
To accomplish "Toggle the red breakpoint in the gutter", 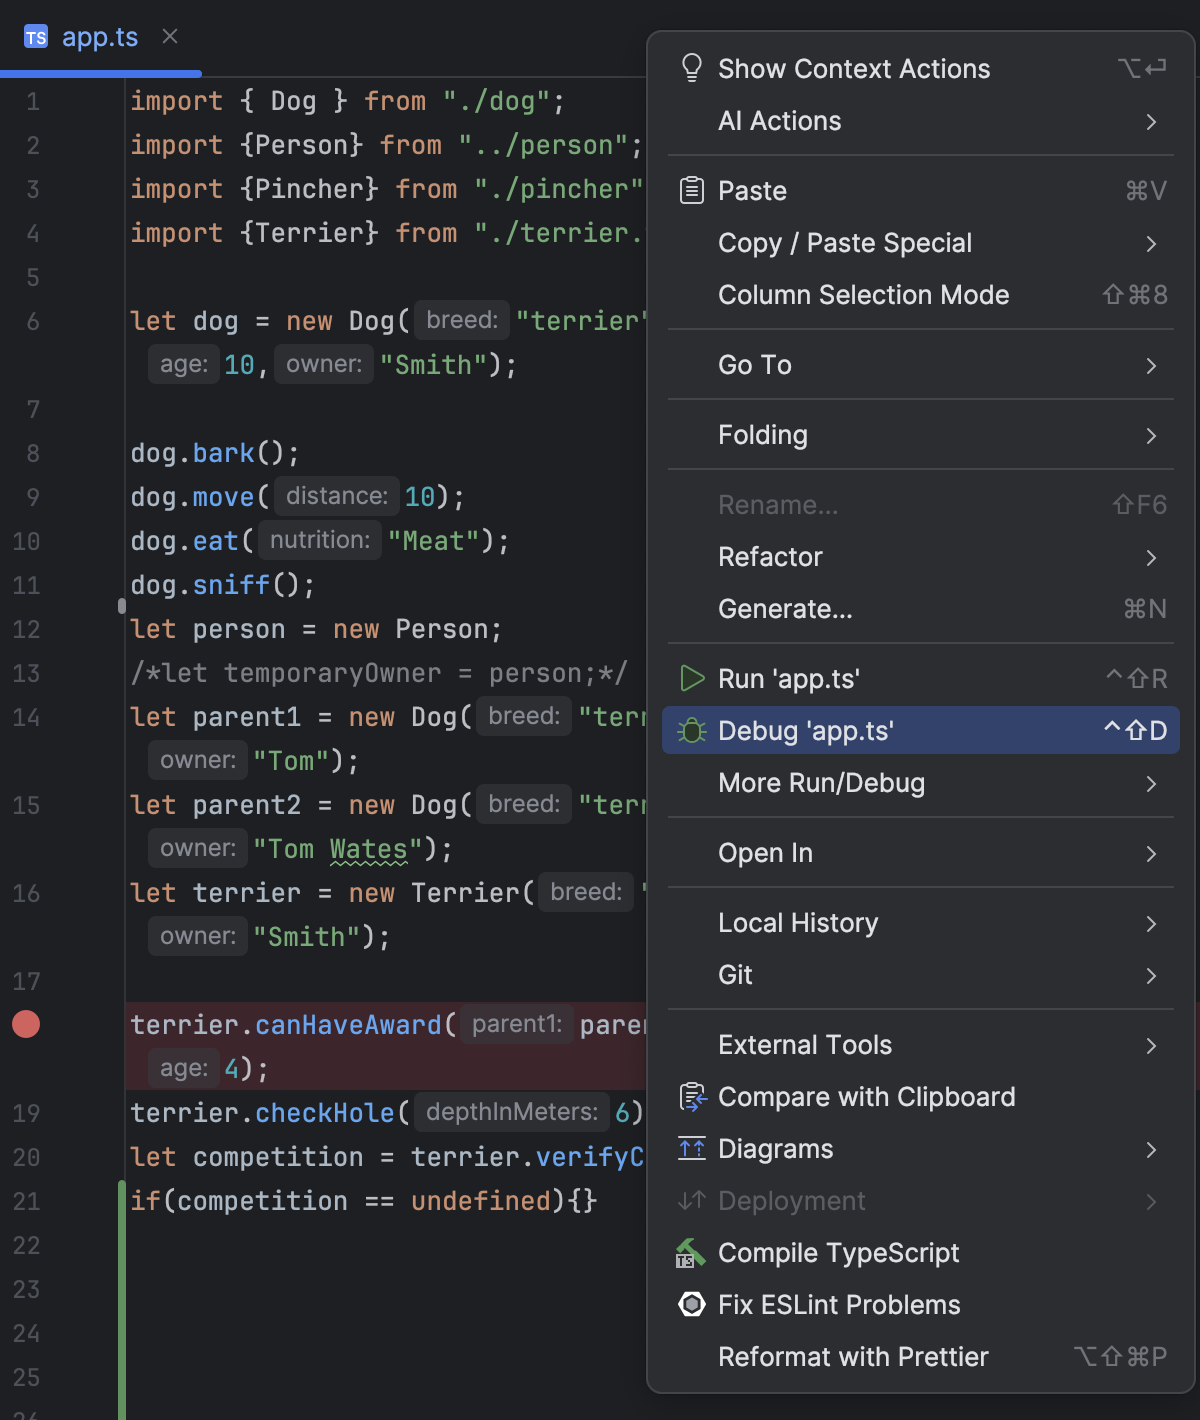I will click(26, 1023).
